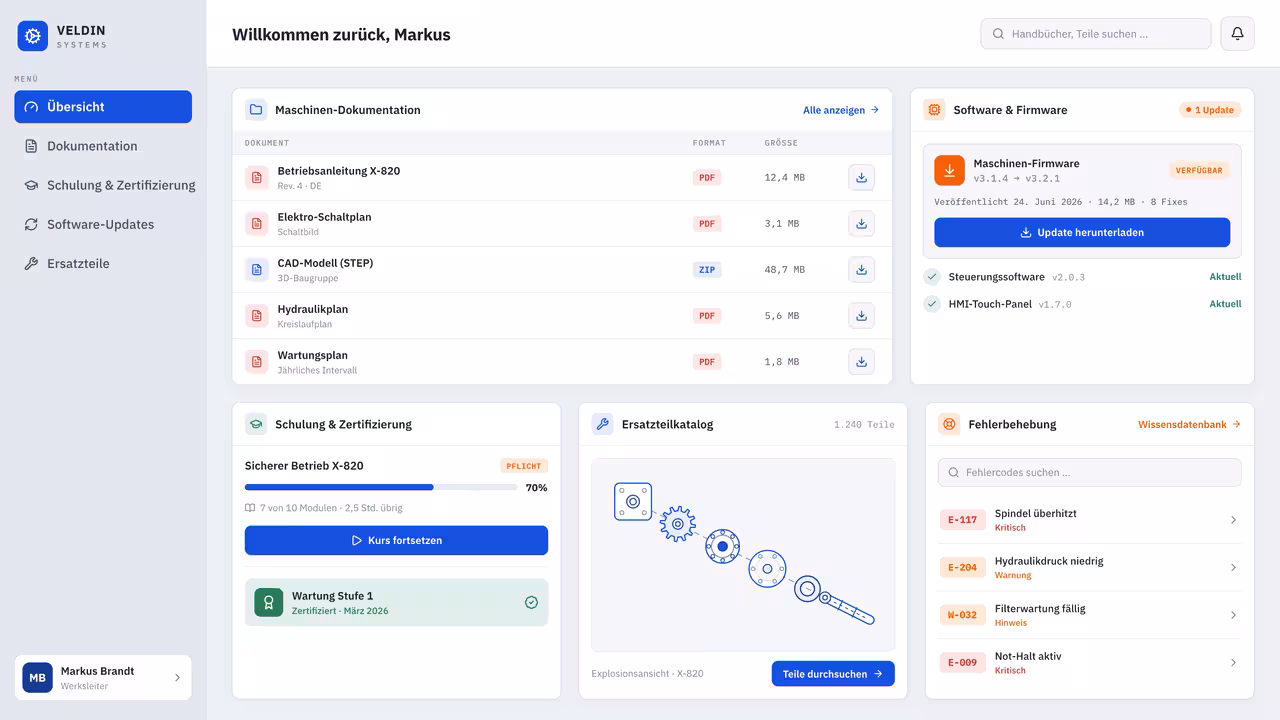Open the notifications bell
Screen dimensions: 1280x720
coord(1237,33)
